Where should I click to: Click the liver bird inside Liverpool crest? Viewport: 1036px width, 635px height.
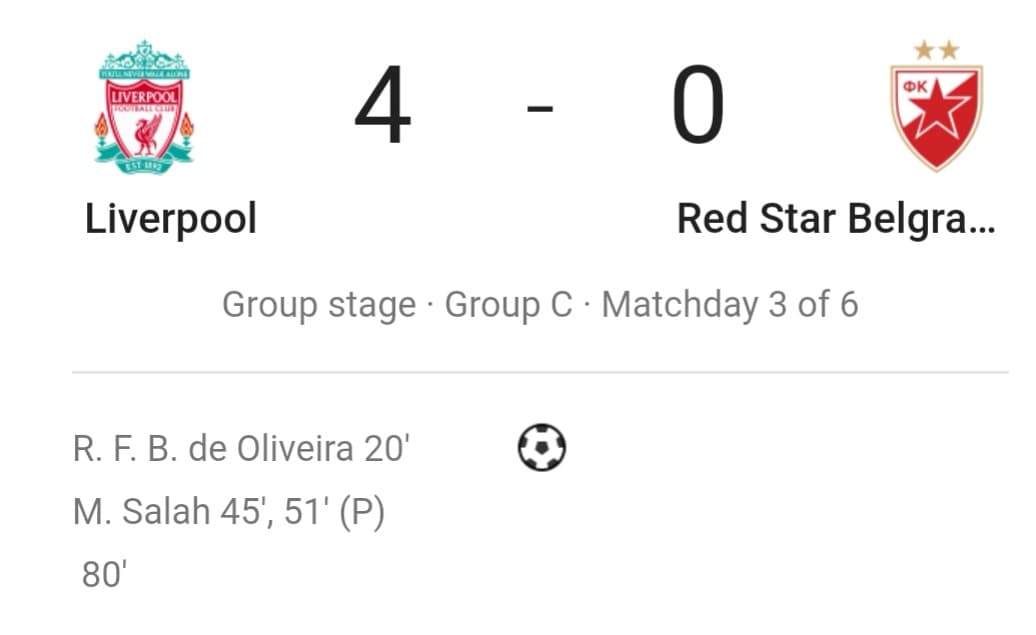[x=147, y=135]
